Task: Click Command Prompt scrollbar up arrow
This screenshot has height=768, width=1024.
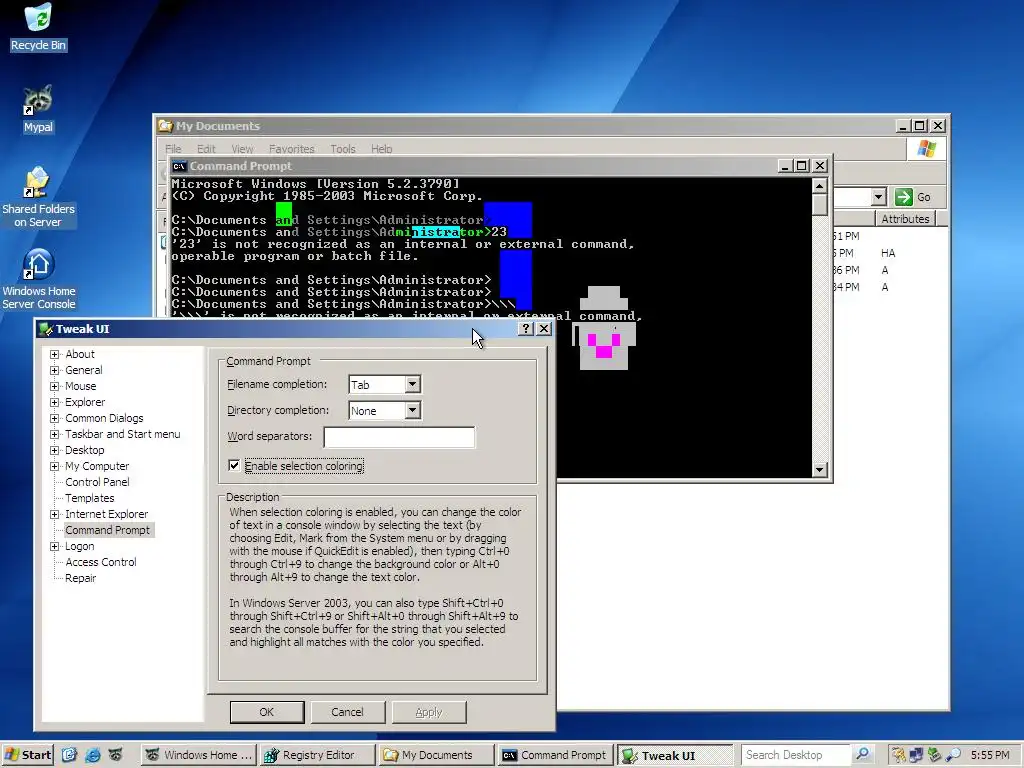Action: point(820,186)
